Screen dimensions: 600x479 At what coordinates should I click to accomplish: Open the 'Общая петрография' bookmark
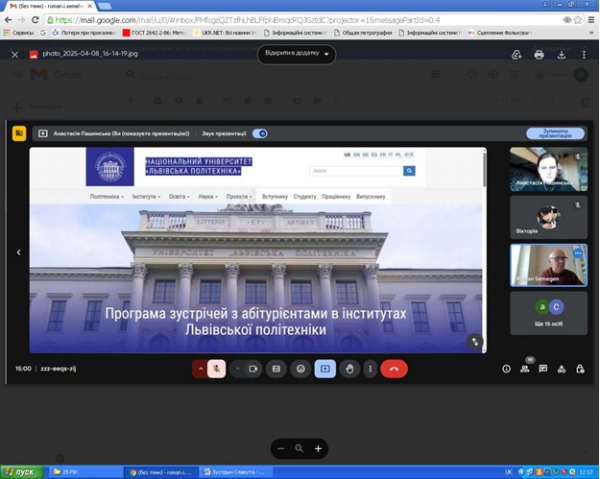(x=363, y=33)
